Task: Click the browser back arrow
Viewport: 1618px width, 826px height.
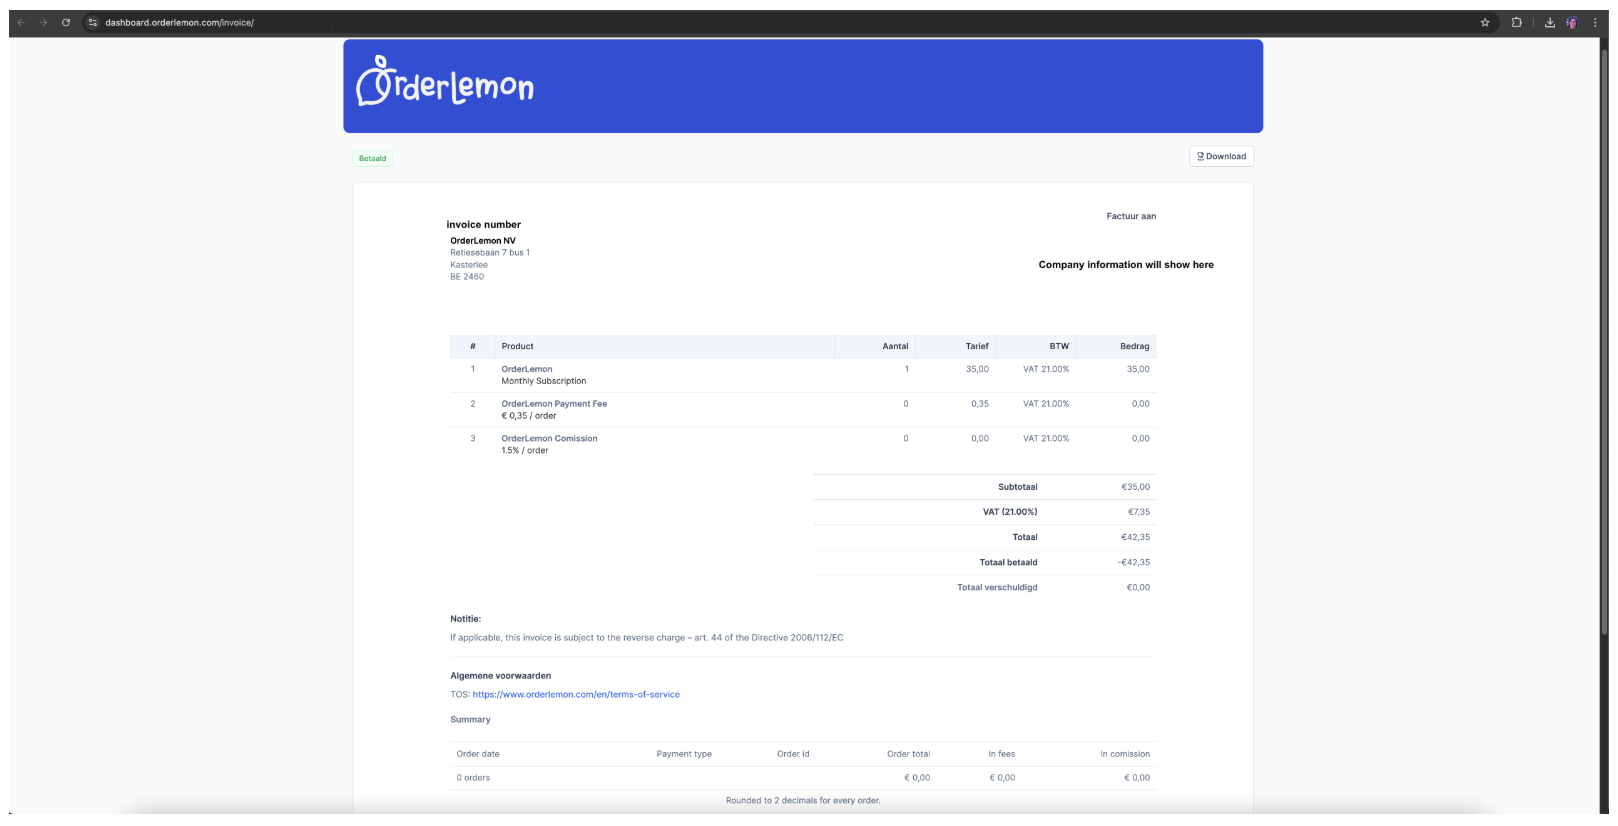Action: point(21,22)
